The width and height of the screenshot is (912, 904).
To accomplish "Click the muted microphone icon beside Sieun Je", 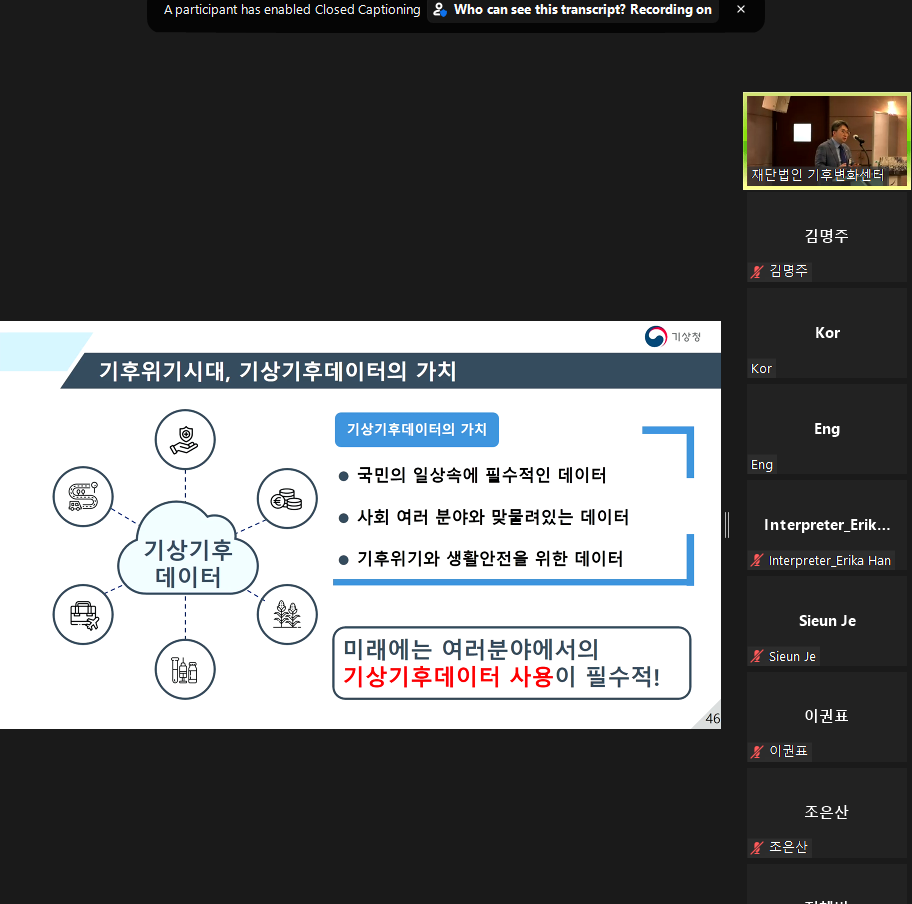I will point(756,656).
